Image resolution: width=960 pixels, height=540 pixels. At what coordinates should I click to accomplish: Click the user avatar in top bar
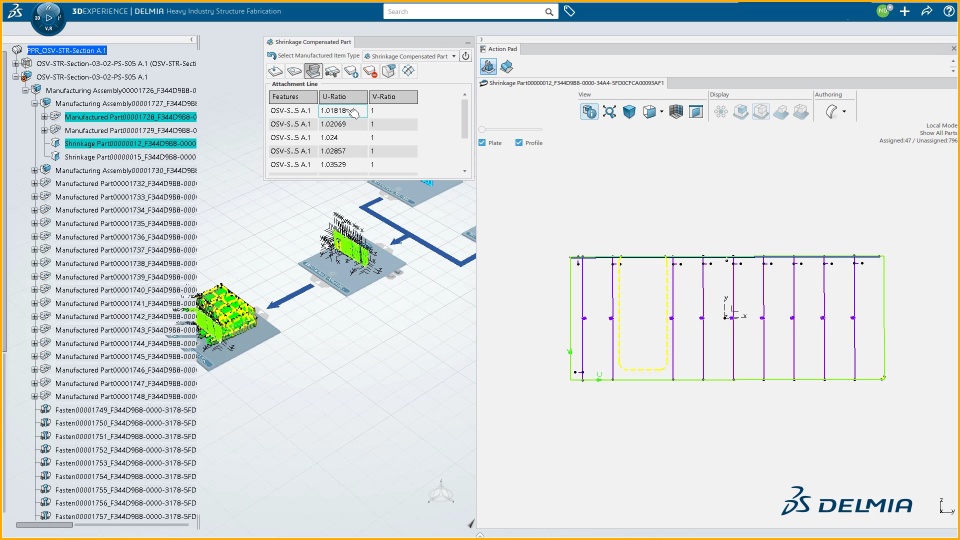click(883, 11)
